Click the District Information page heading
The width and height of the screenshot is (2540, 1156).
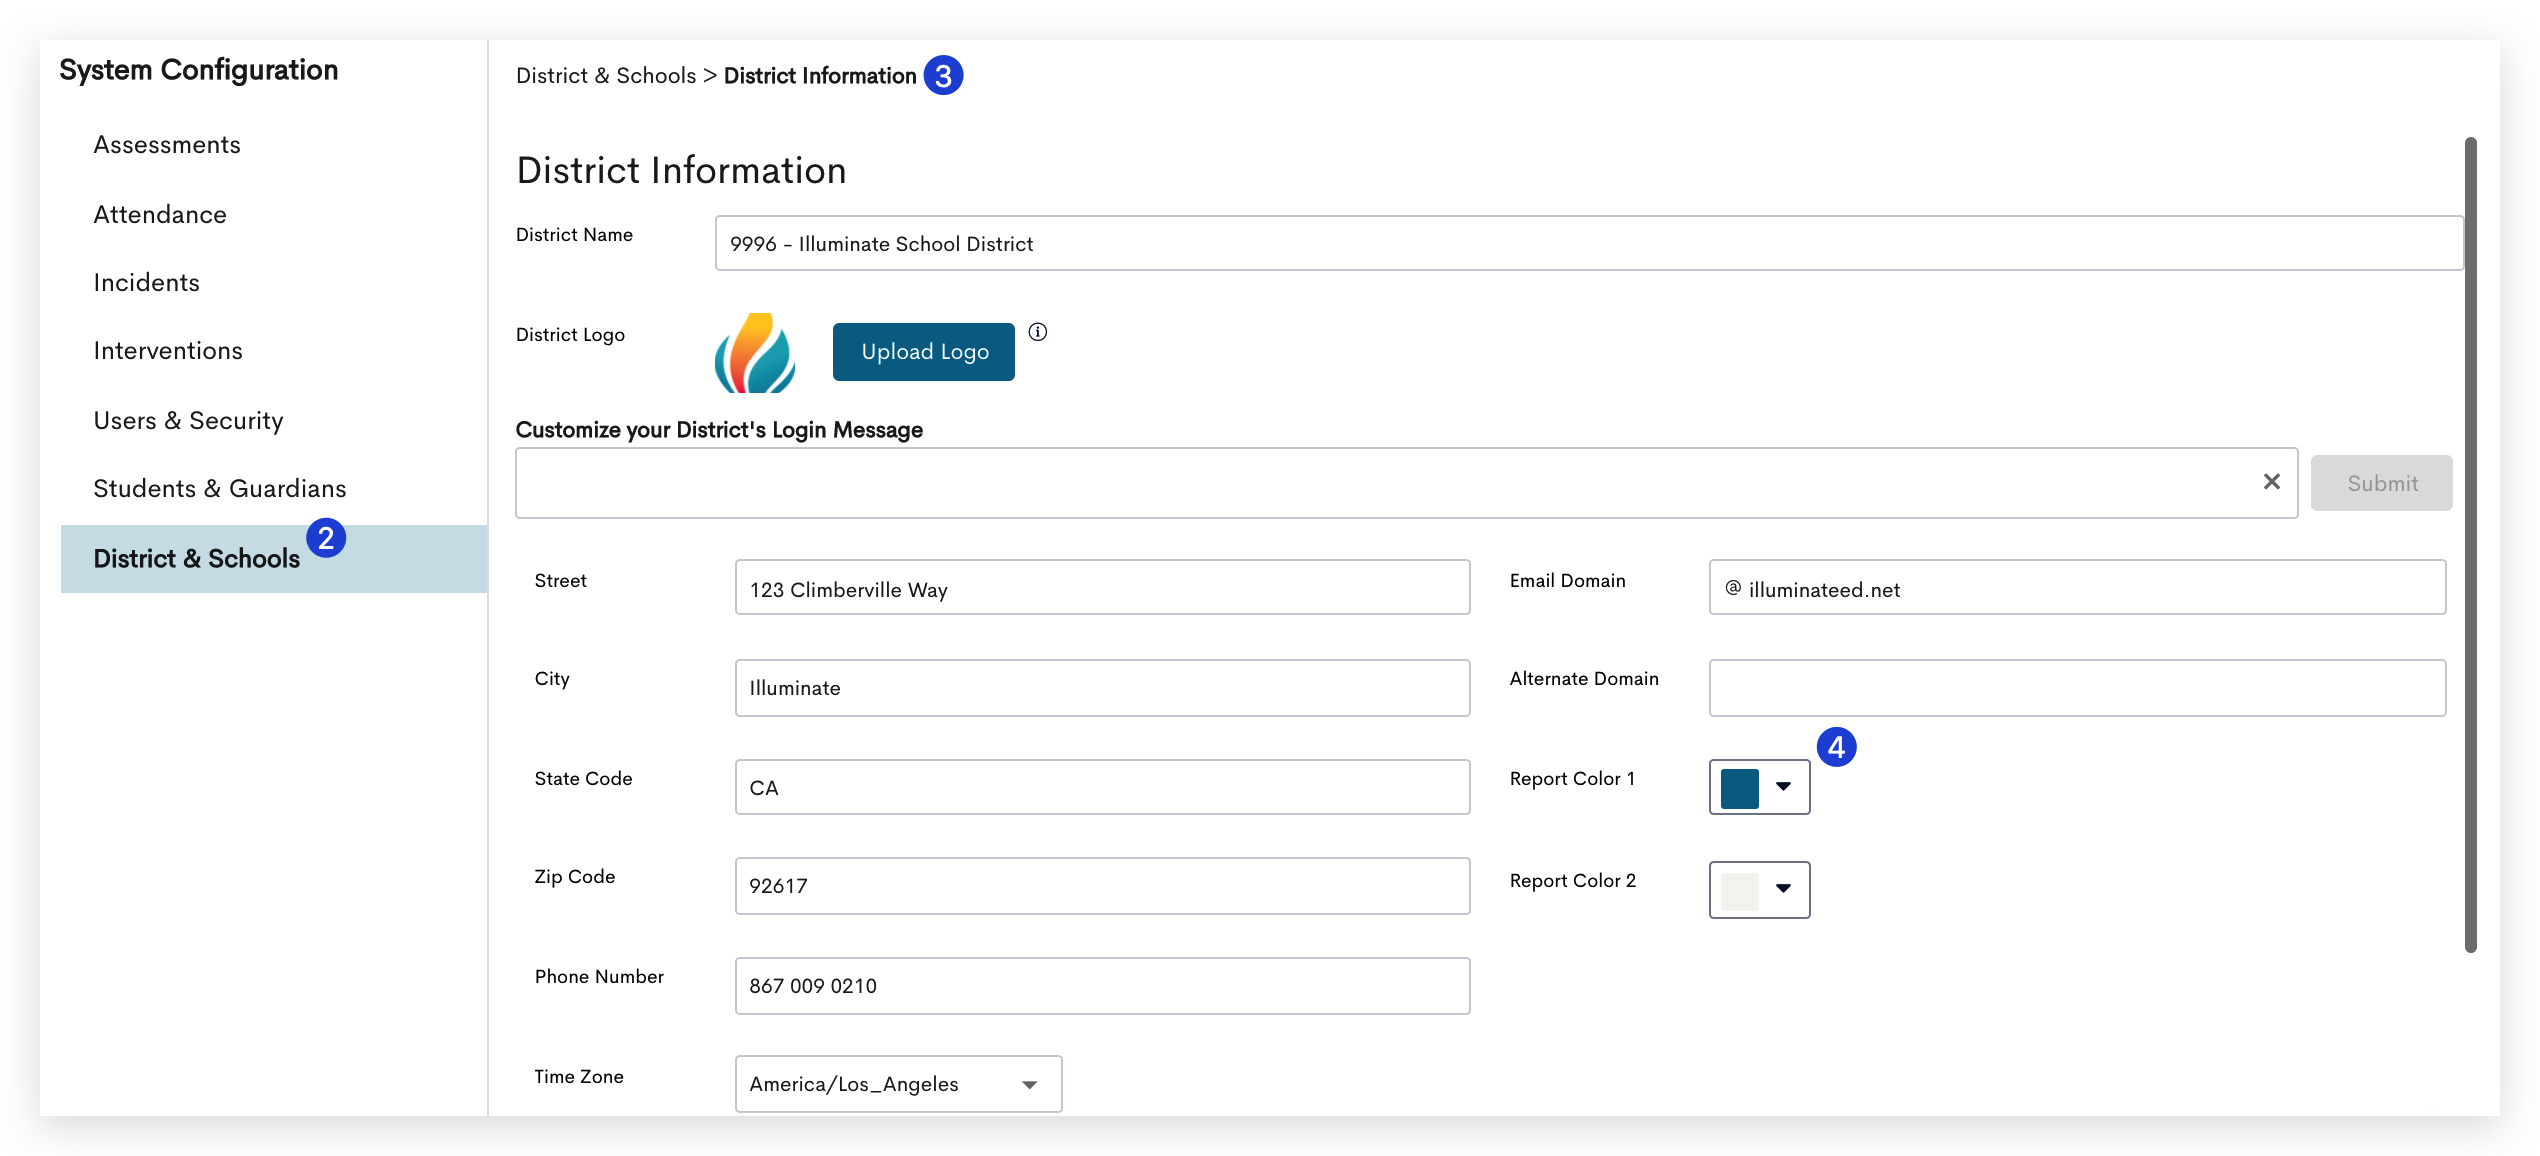pyautogui.click(x=681, y=170)
